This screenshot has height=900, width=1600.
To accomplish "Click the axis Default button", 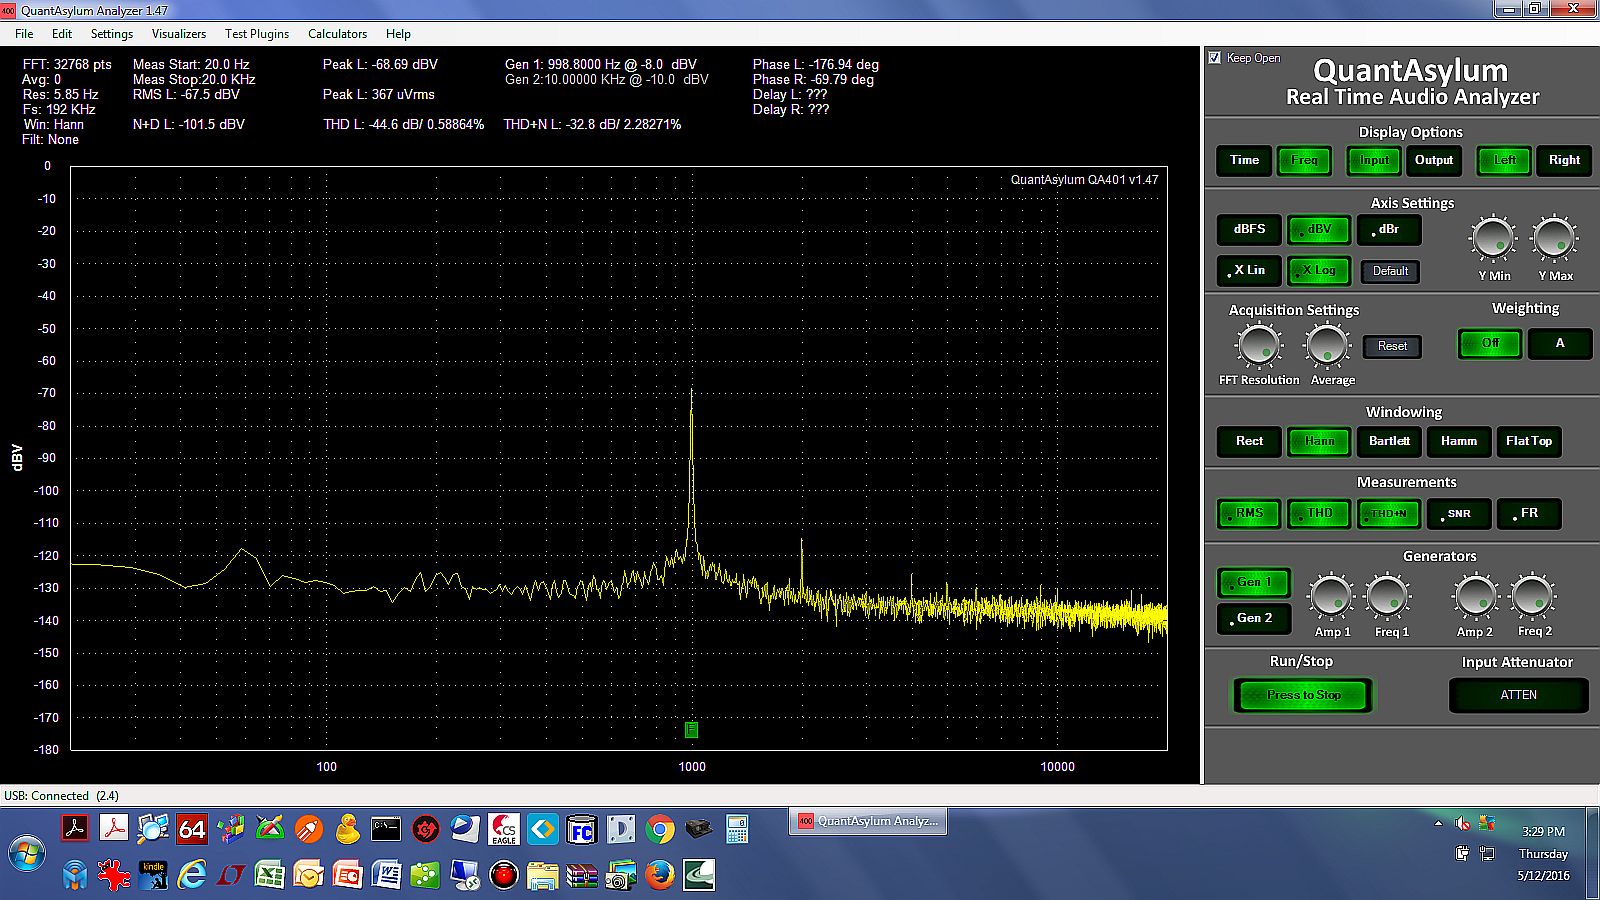I will (x=1390, y=271).
